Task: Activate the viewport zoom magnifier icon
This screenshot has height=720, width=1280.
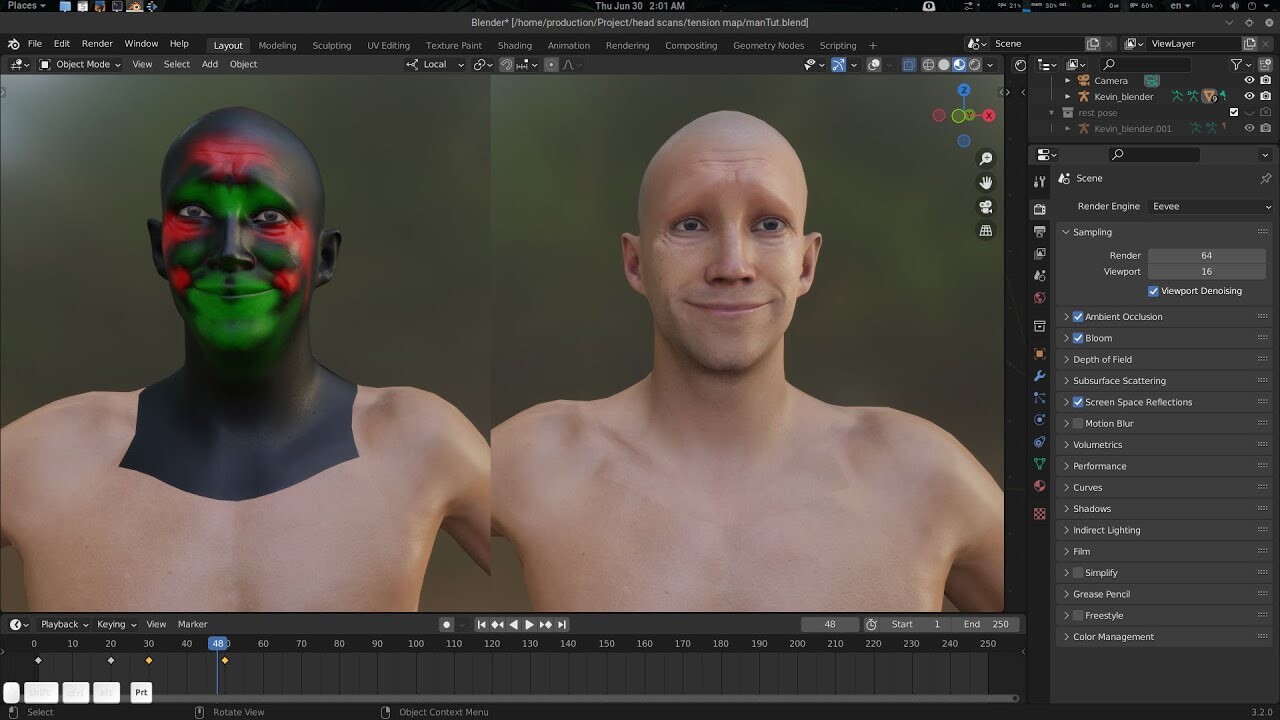Action: [x=986, y=158]
